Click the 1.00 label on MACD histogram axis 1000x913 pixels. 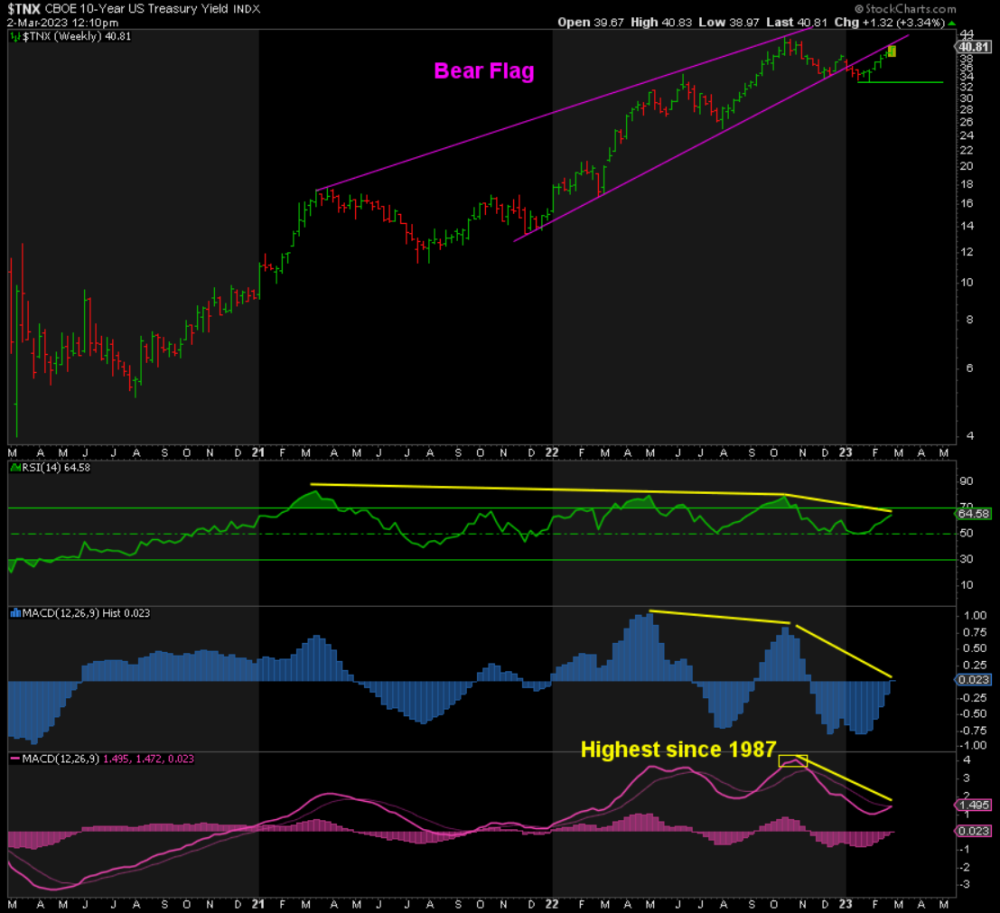point(976,616)
